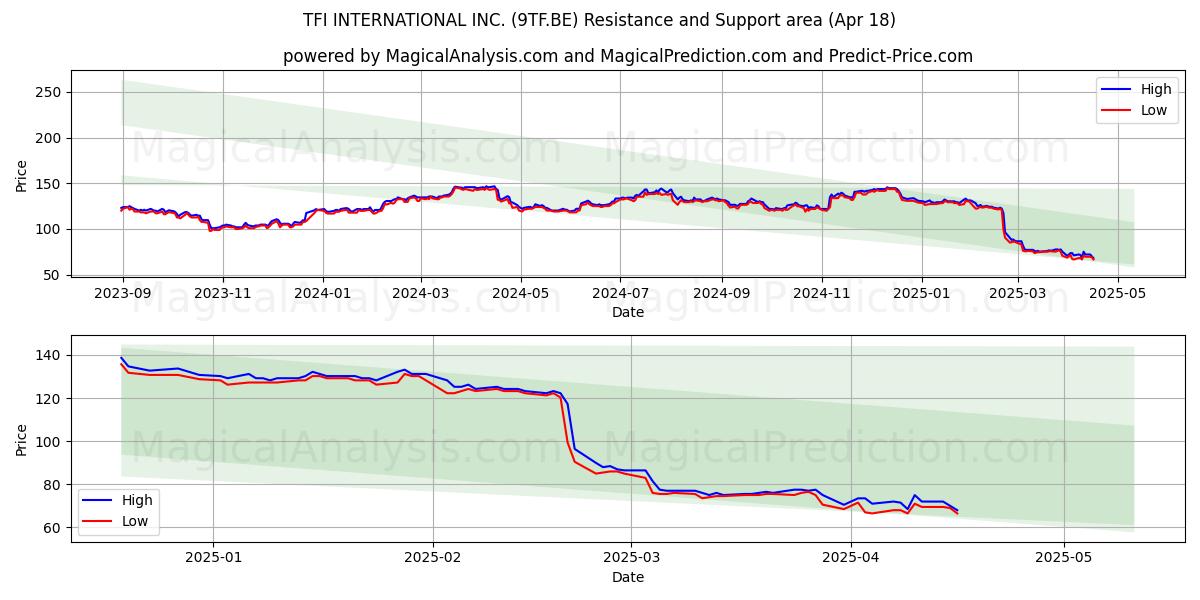
Task: Click 'Low' in the bottom chart legend
Action: click(134, 521)
